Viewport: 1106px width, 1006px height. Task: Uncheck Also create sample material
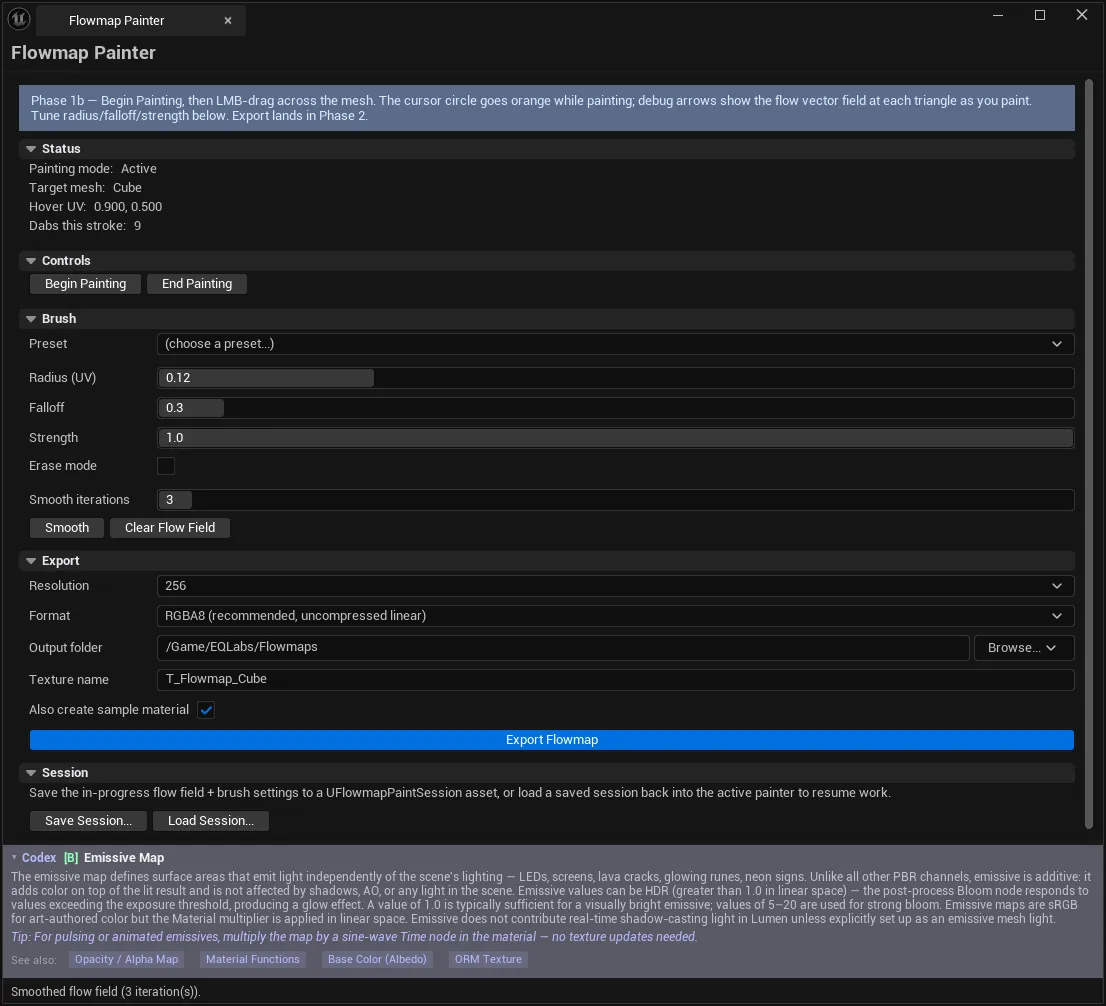206,710
